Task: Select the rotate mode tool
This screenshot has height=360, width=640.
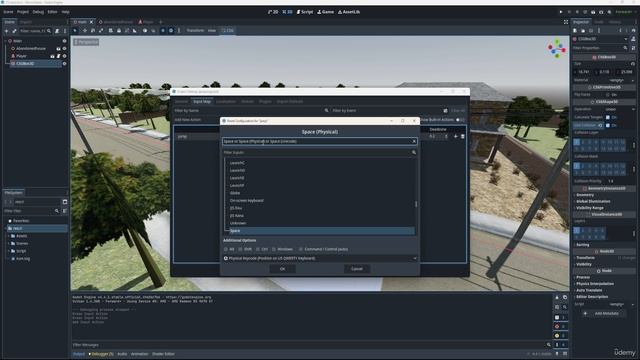Action: [x=93, y=31]
